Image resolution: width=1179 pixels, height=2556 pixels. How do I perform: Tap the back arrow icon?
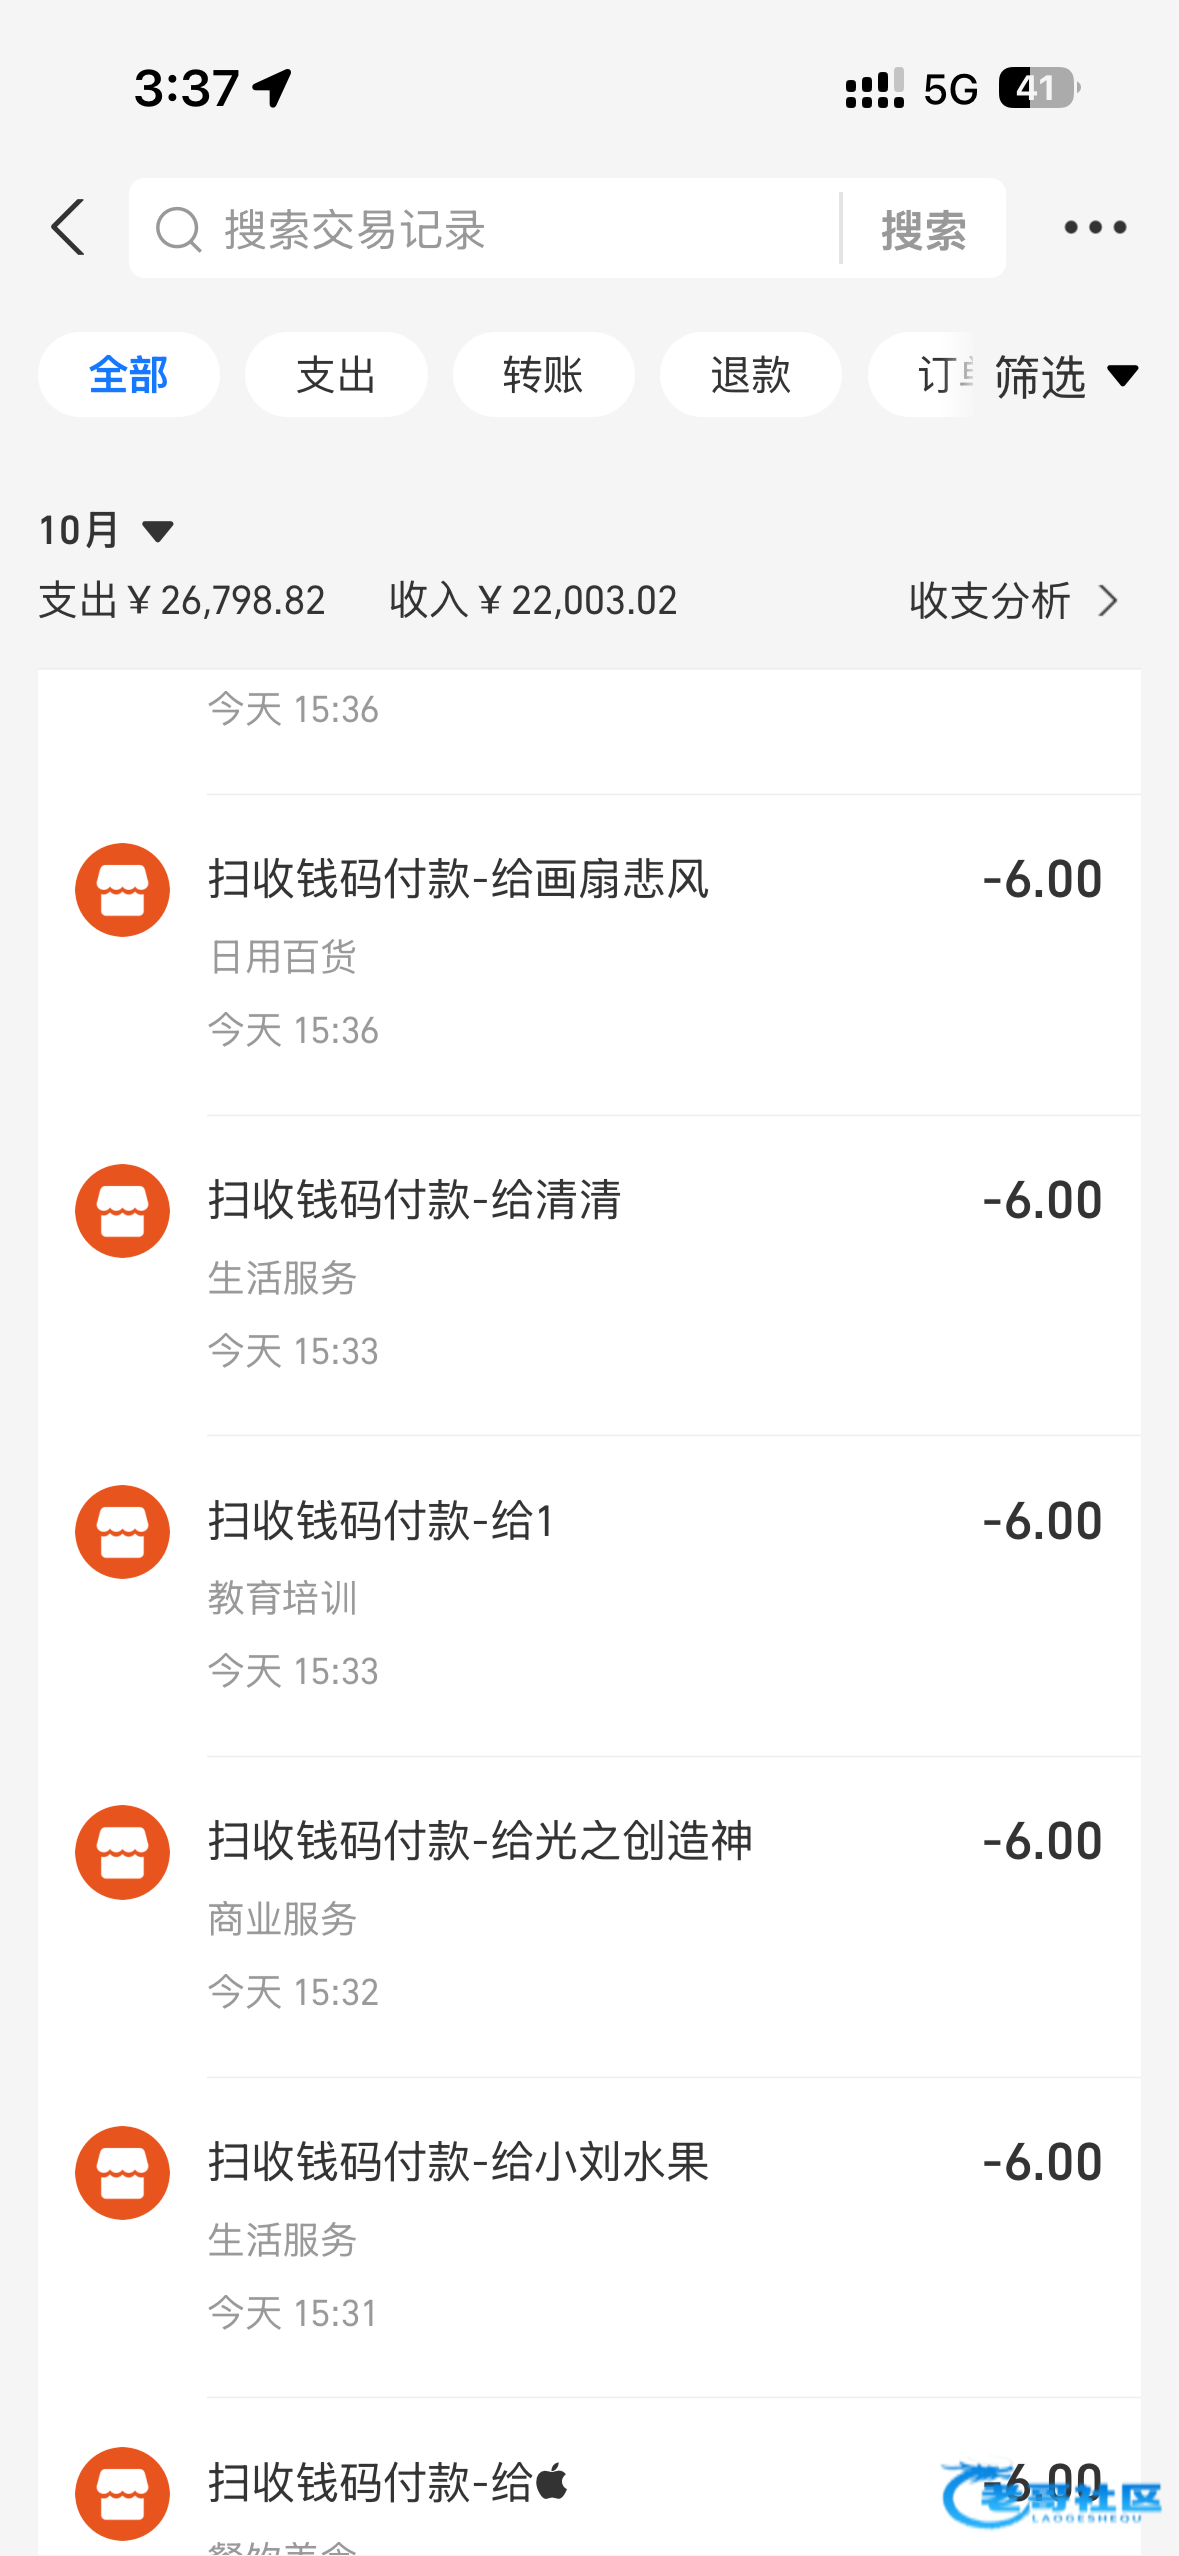tap(68, 227)
